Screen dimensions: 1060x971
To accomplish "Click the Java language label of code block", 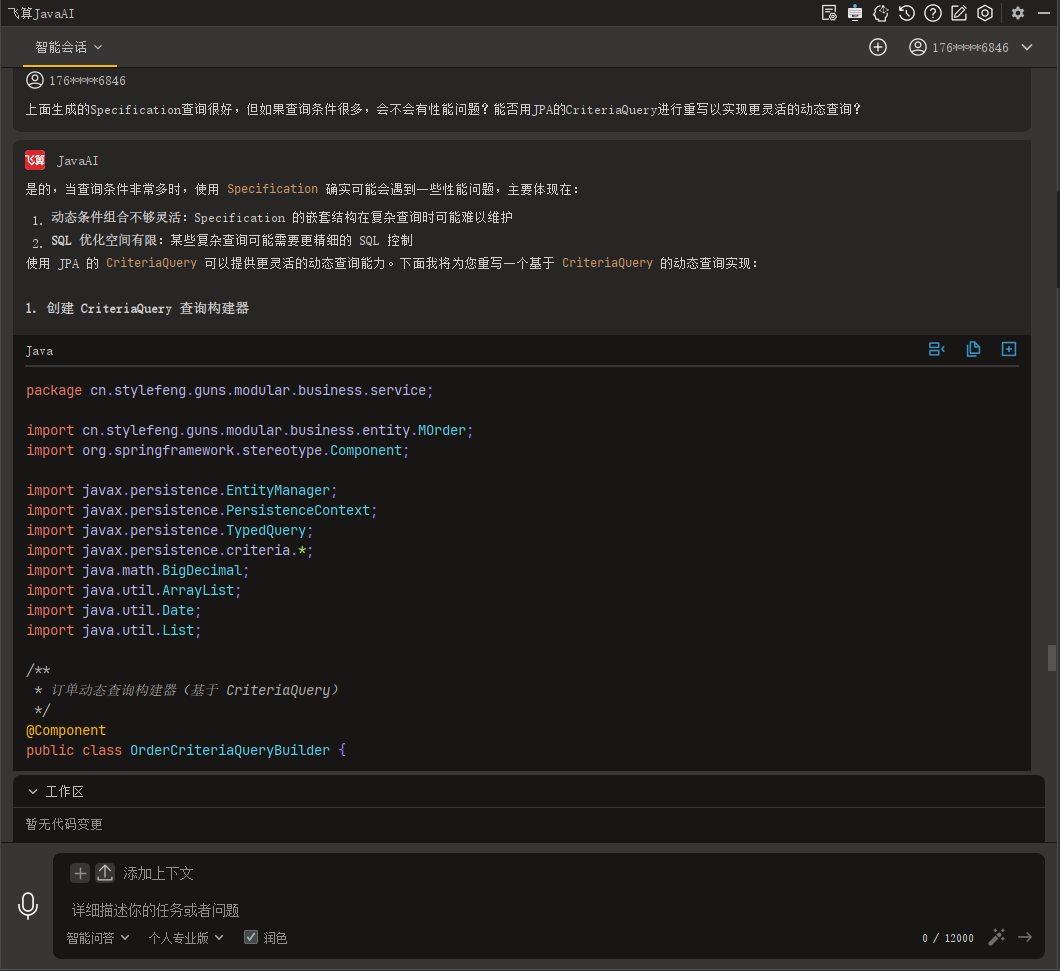I will (x=39, y=351).
